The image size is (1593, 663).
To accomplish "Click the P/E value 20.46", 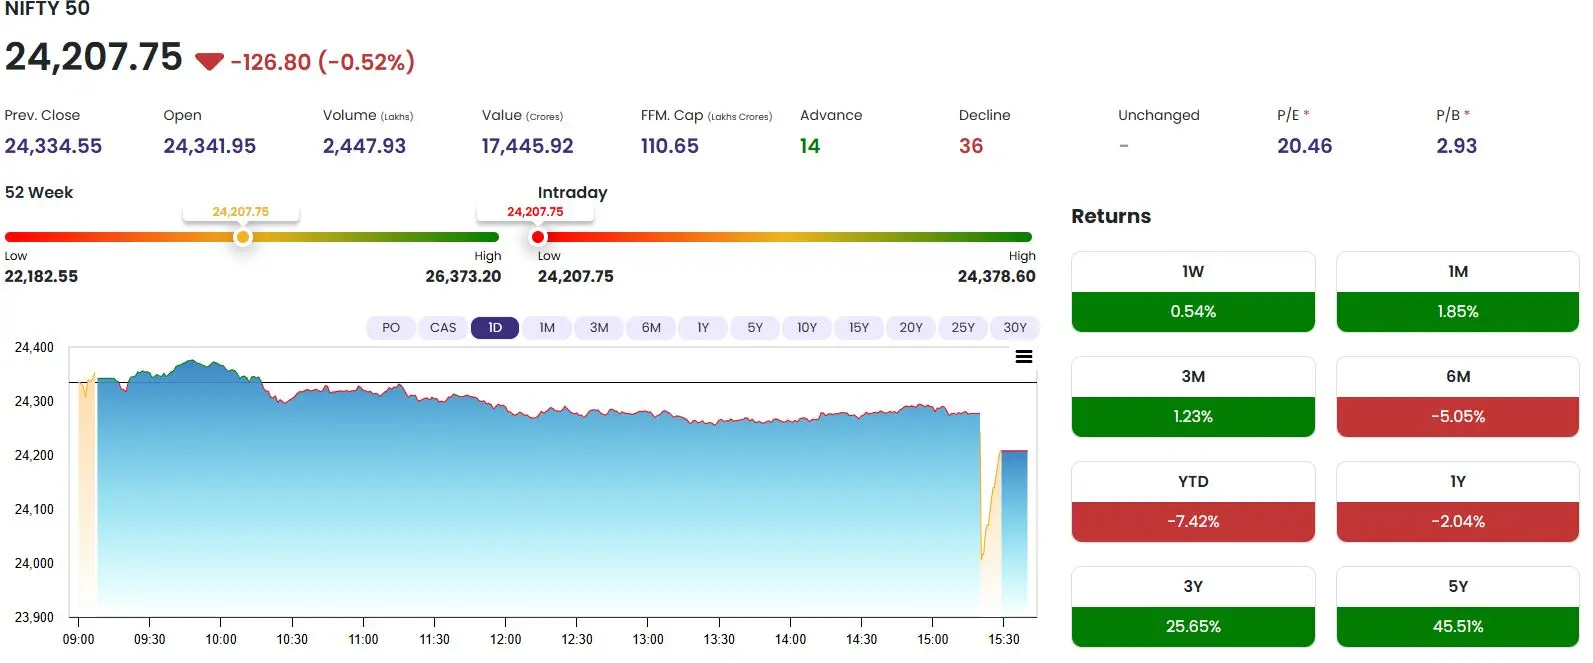I will click(1305, 146).
